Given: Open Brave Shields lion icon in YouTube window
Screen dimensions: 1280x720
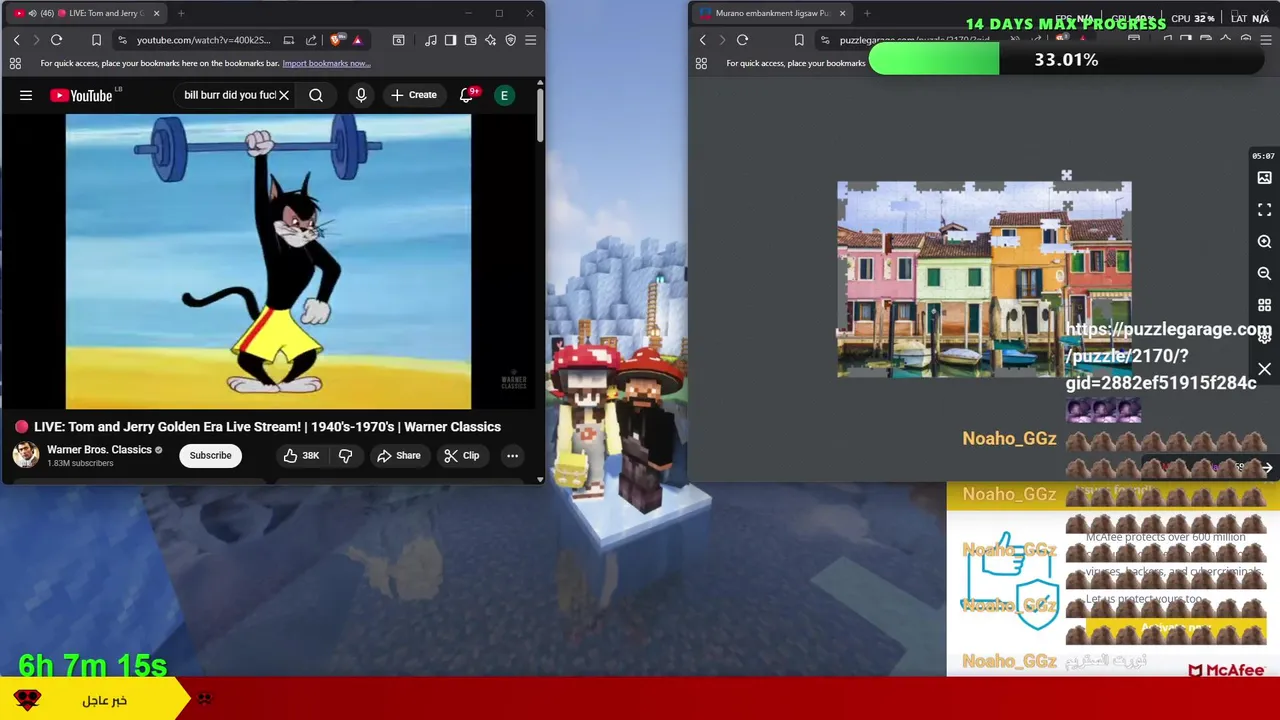Looking at the screenshot, I should click(336, 40).
